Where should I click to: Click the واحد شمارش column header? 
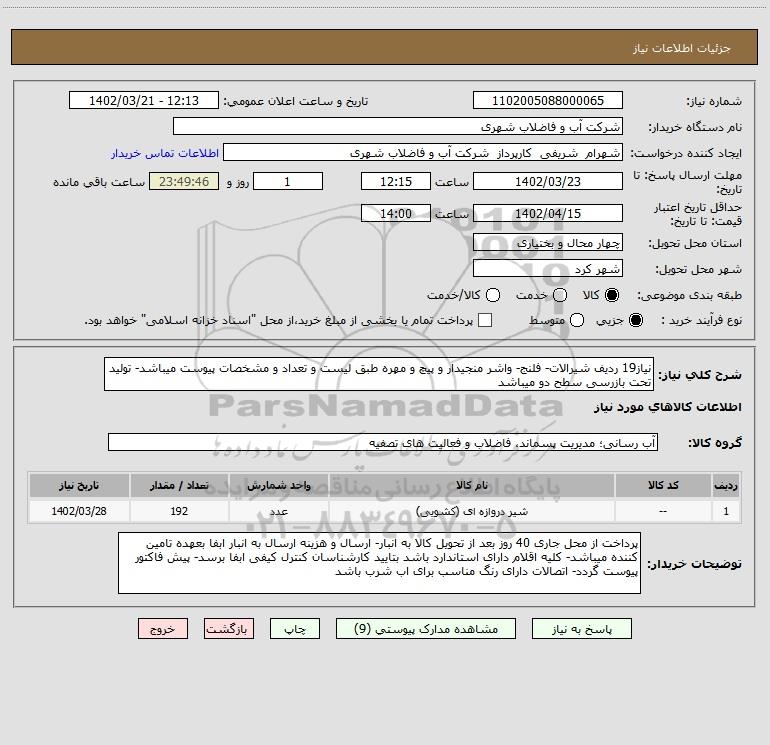[x=278, y=485]
